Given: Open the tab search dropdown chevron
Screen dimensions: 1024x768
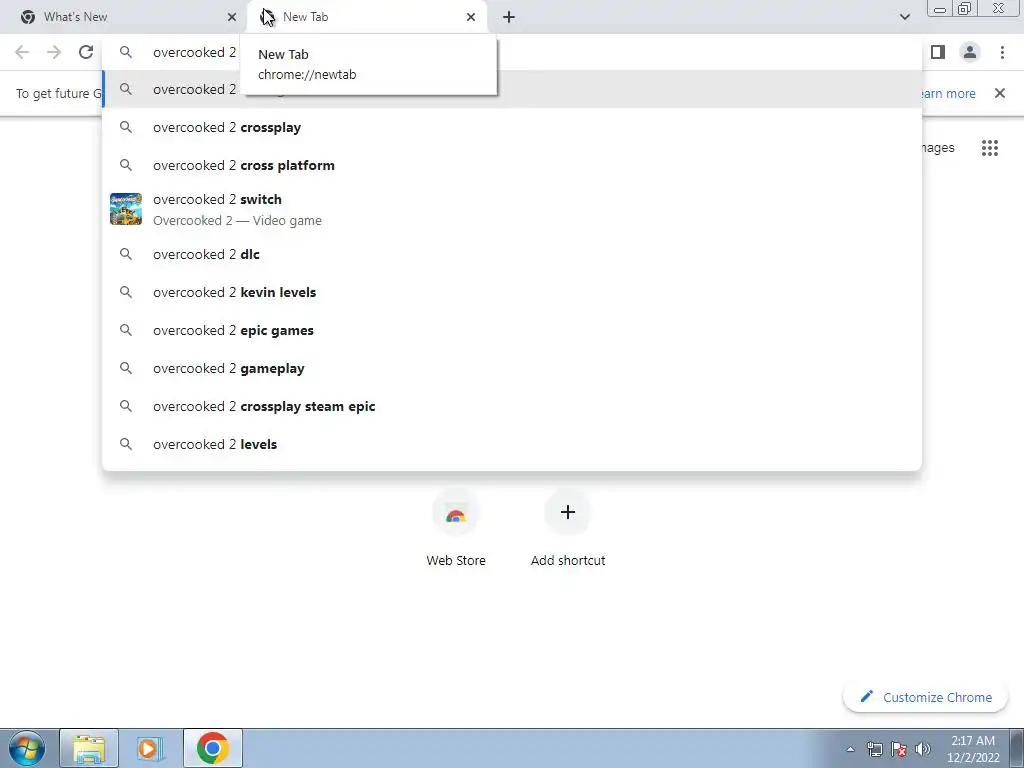Looking at the screenshot, I should [904, 17].
